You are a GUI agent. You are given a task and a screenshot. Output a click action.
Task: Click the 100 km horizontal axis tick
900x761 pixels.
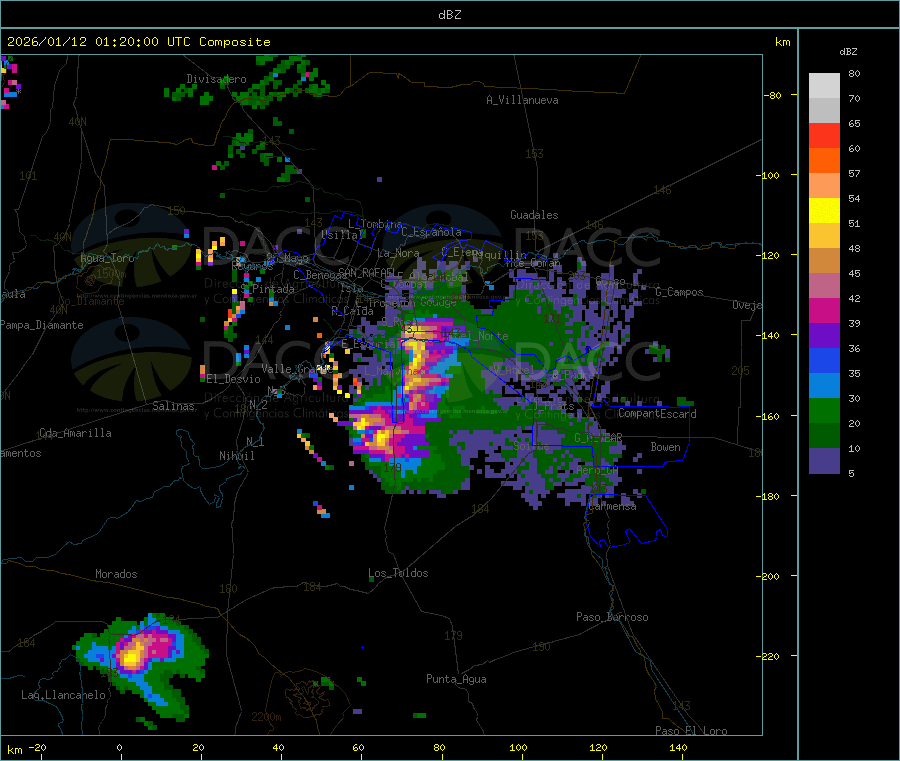tap(518, 748)
